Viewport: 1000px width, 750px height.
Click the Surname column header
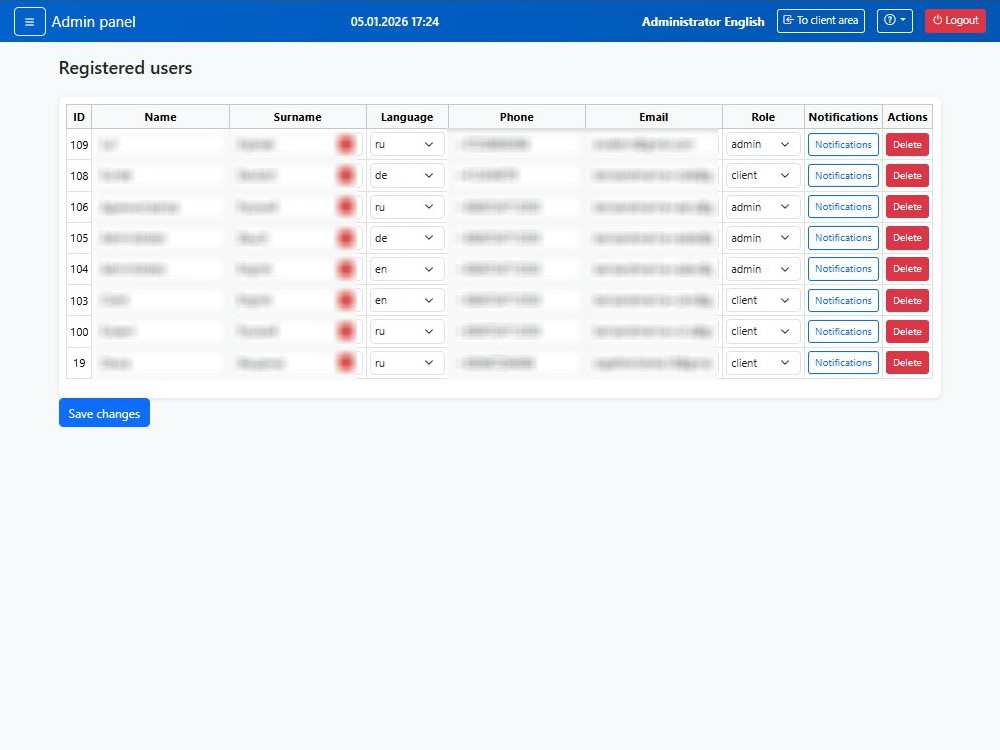click(x=297, y=117)
